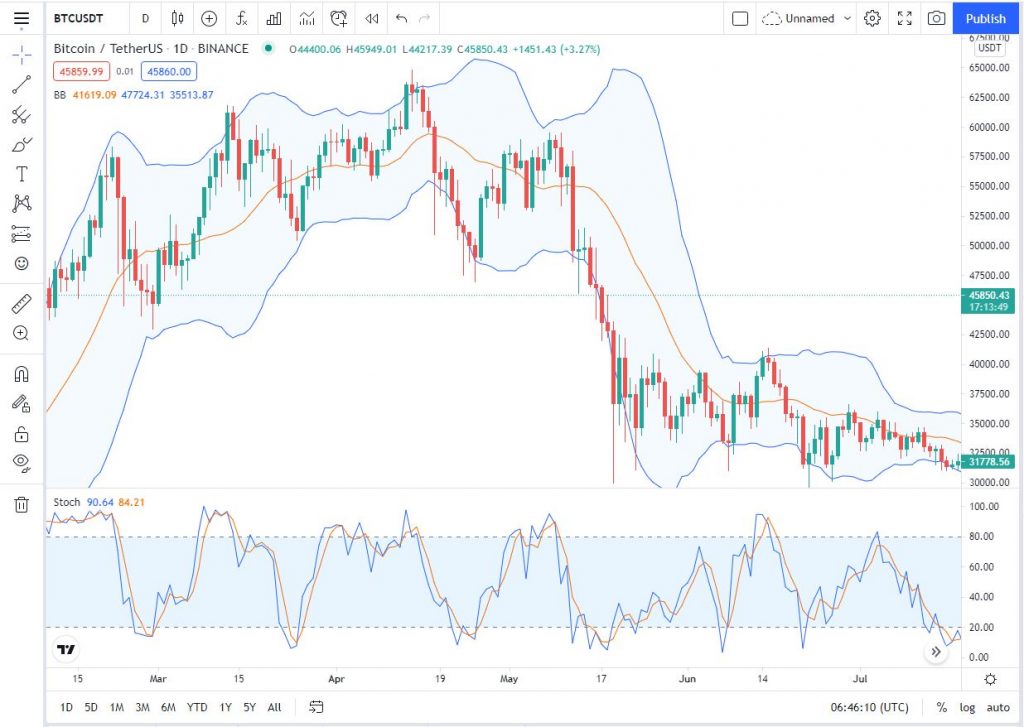
Task: Select the Stoch indicator legend label
Action: tap(67, 502)
